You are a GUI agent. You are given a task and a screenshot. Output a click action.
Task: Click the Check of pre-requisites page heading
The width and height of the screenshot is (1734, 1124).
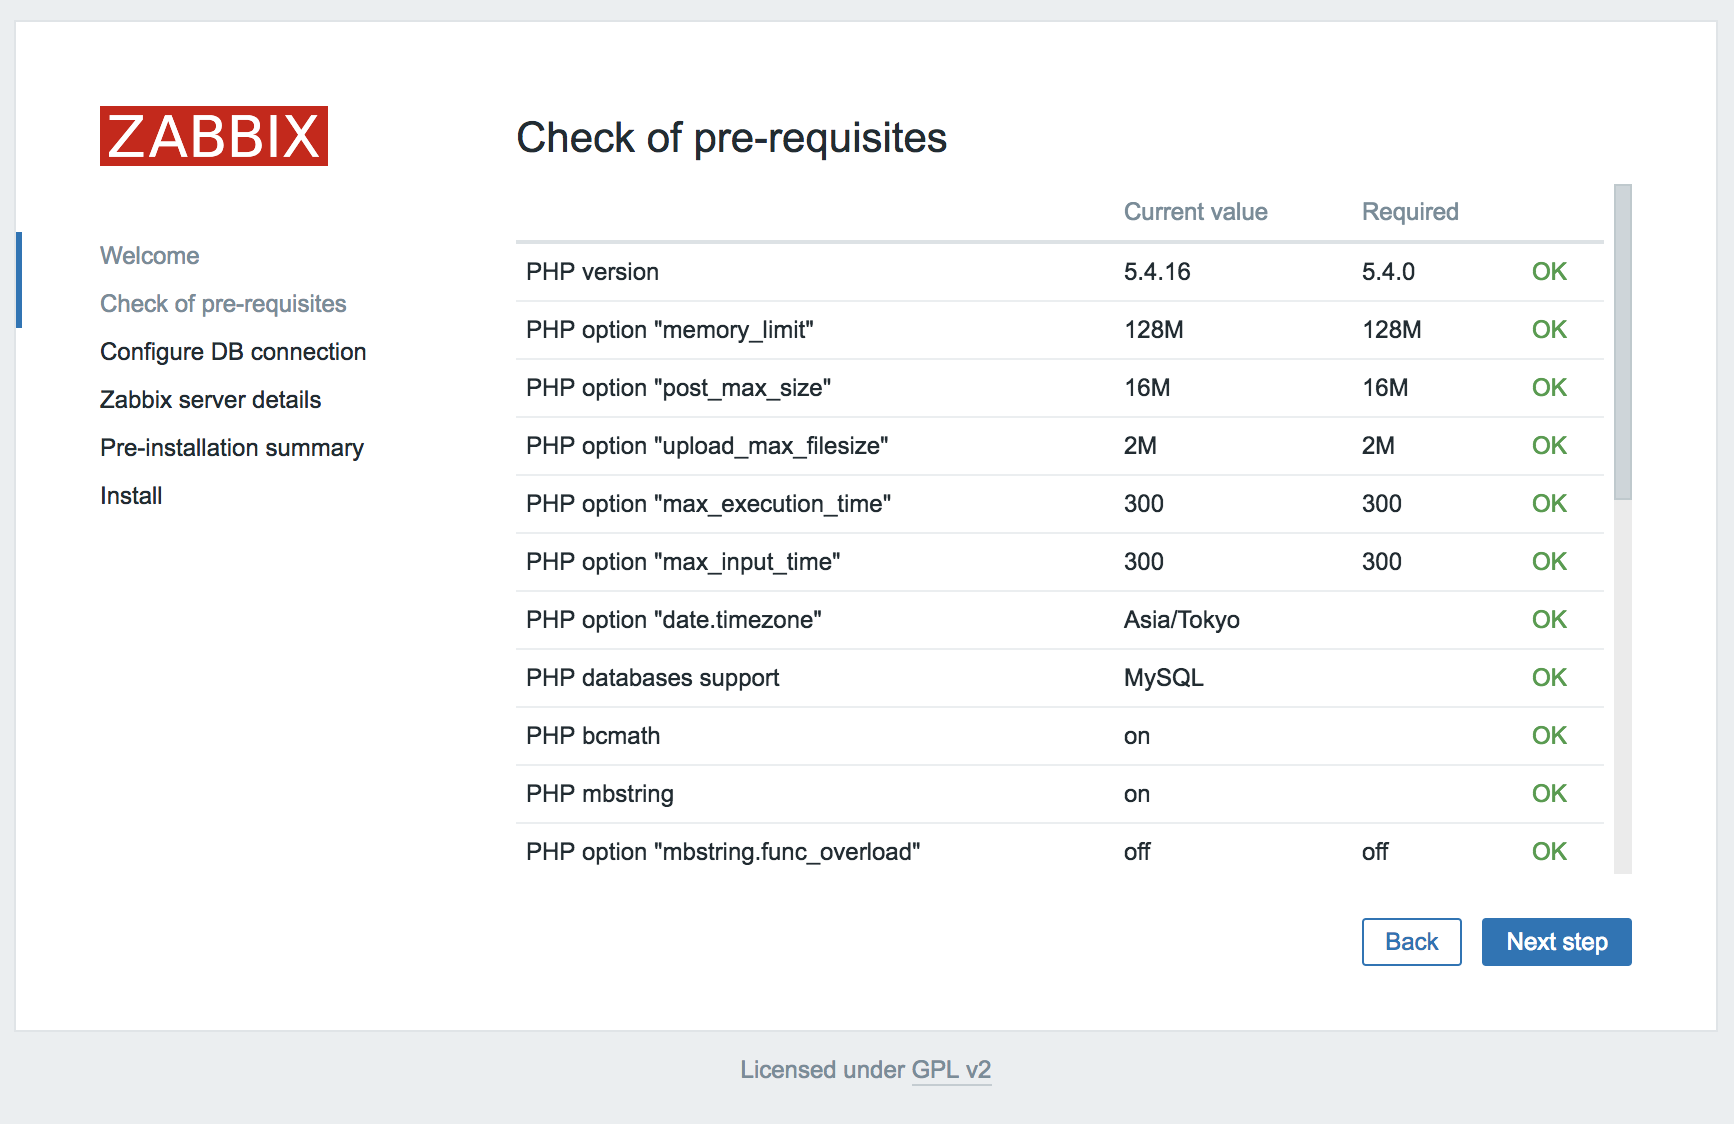[x=731, y=138]
